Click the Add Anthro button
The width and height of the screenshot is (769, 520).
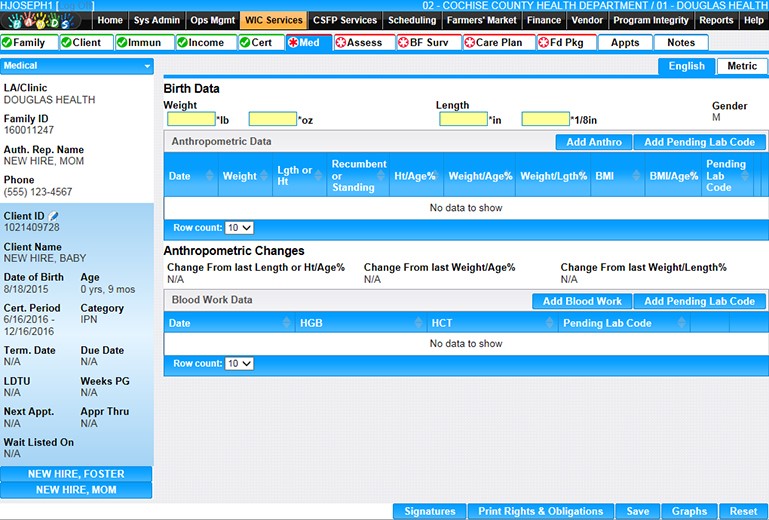(x=594, y=142)
